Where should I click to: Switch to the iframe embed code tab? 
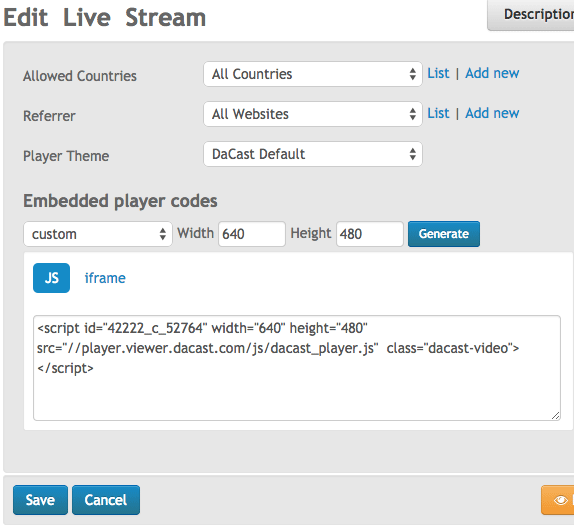tap(105, 278)
